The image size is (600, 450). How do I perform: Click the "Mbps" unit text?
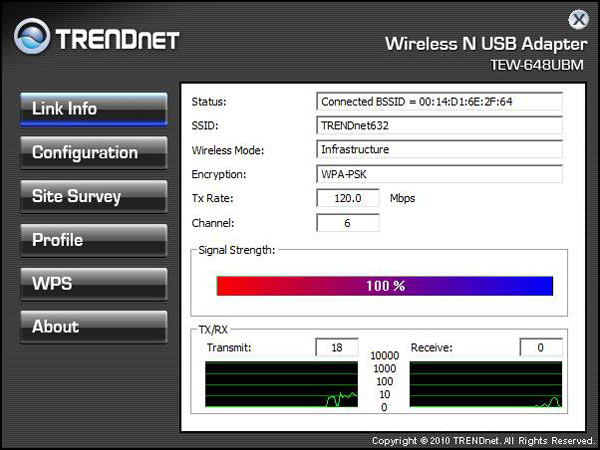tap(403, 198)
